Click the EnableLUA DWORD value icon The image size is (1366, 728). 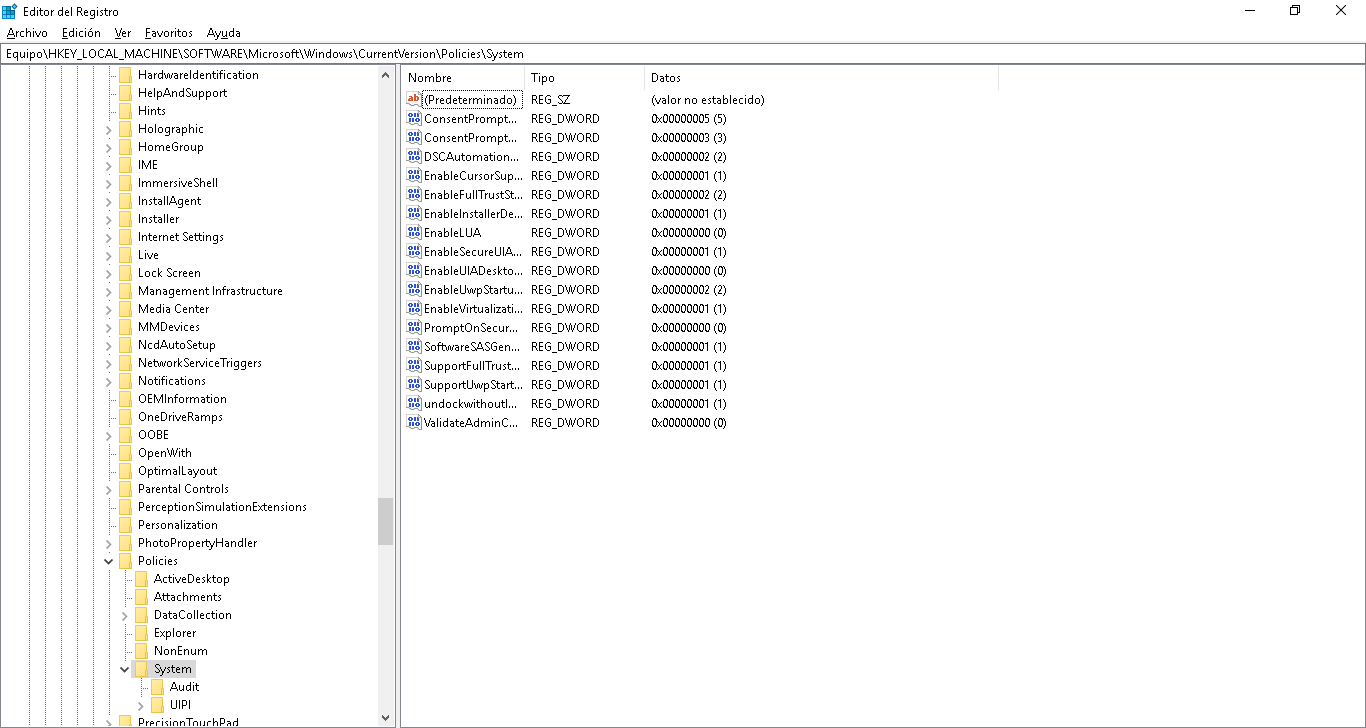pyautogui.click(x=414, y=233)
